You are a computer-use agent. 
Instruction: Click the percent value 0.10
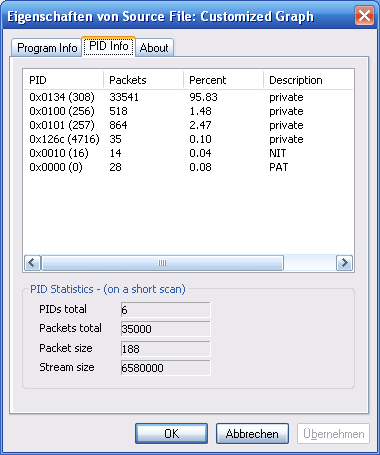200,139
